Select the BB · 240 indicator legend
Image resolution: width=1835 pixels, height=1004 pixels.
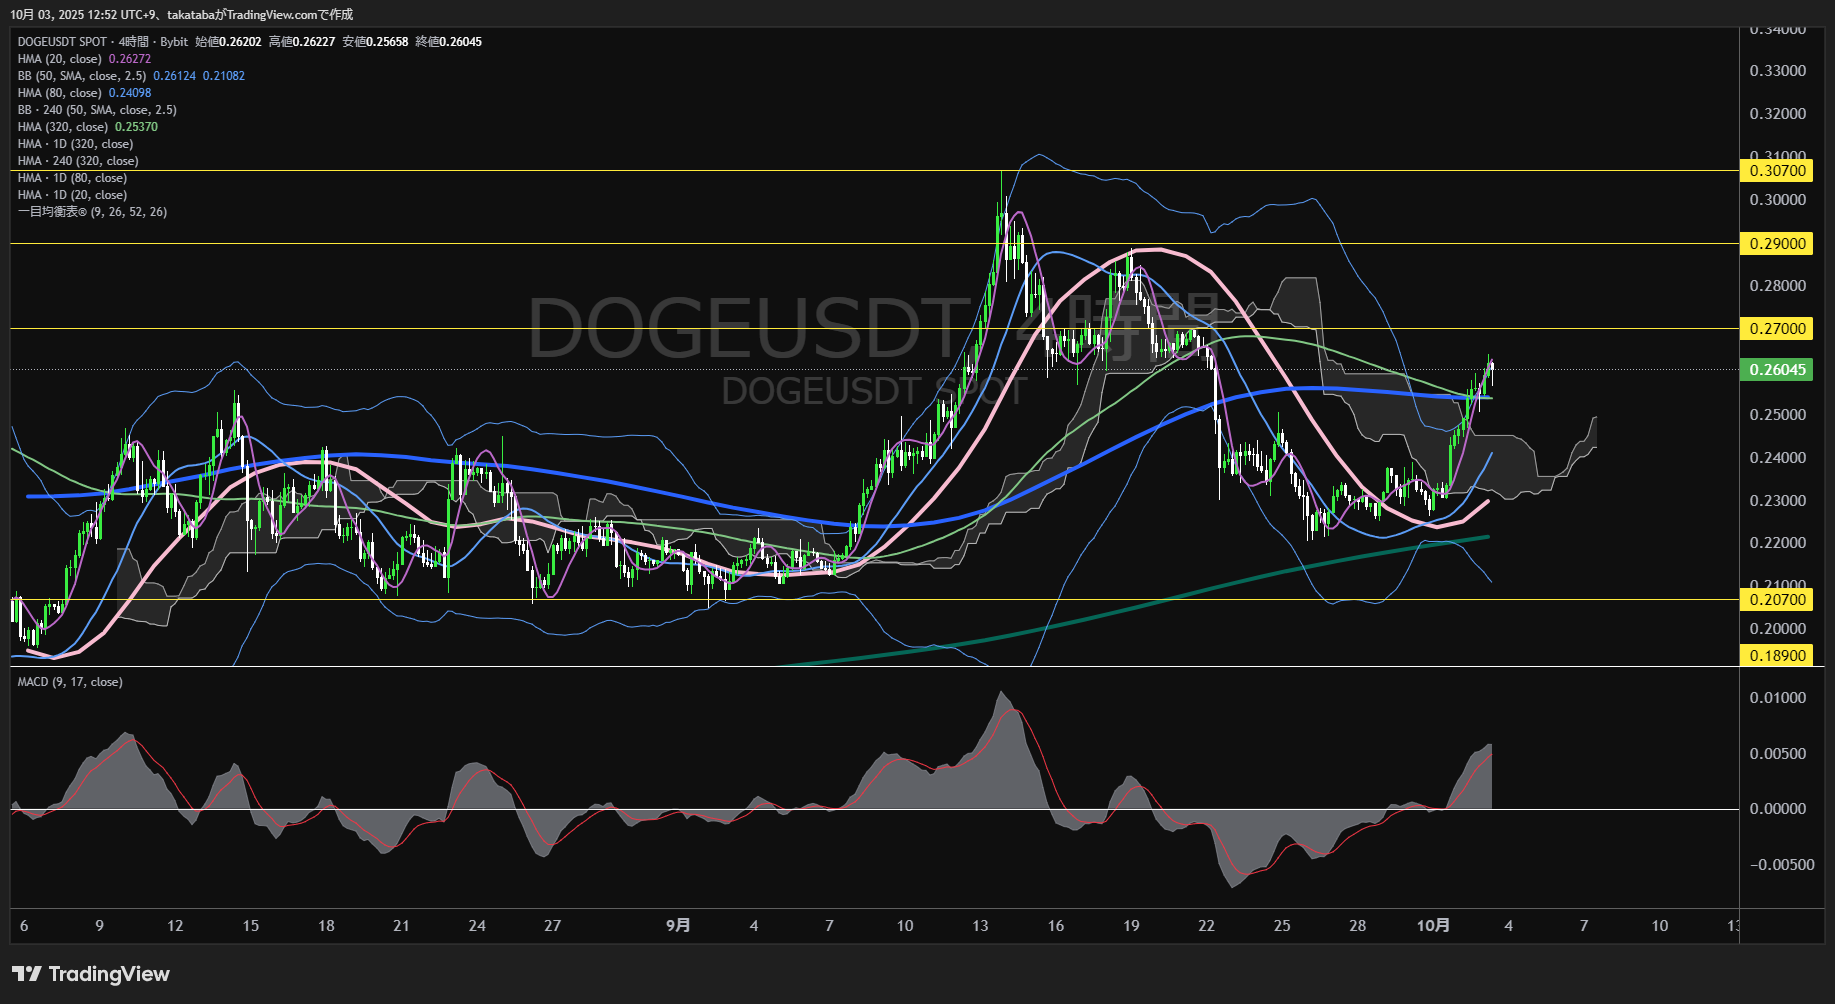click(97, 110)
